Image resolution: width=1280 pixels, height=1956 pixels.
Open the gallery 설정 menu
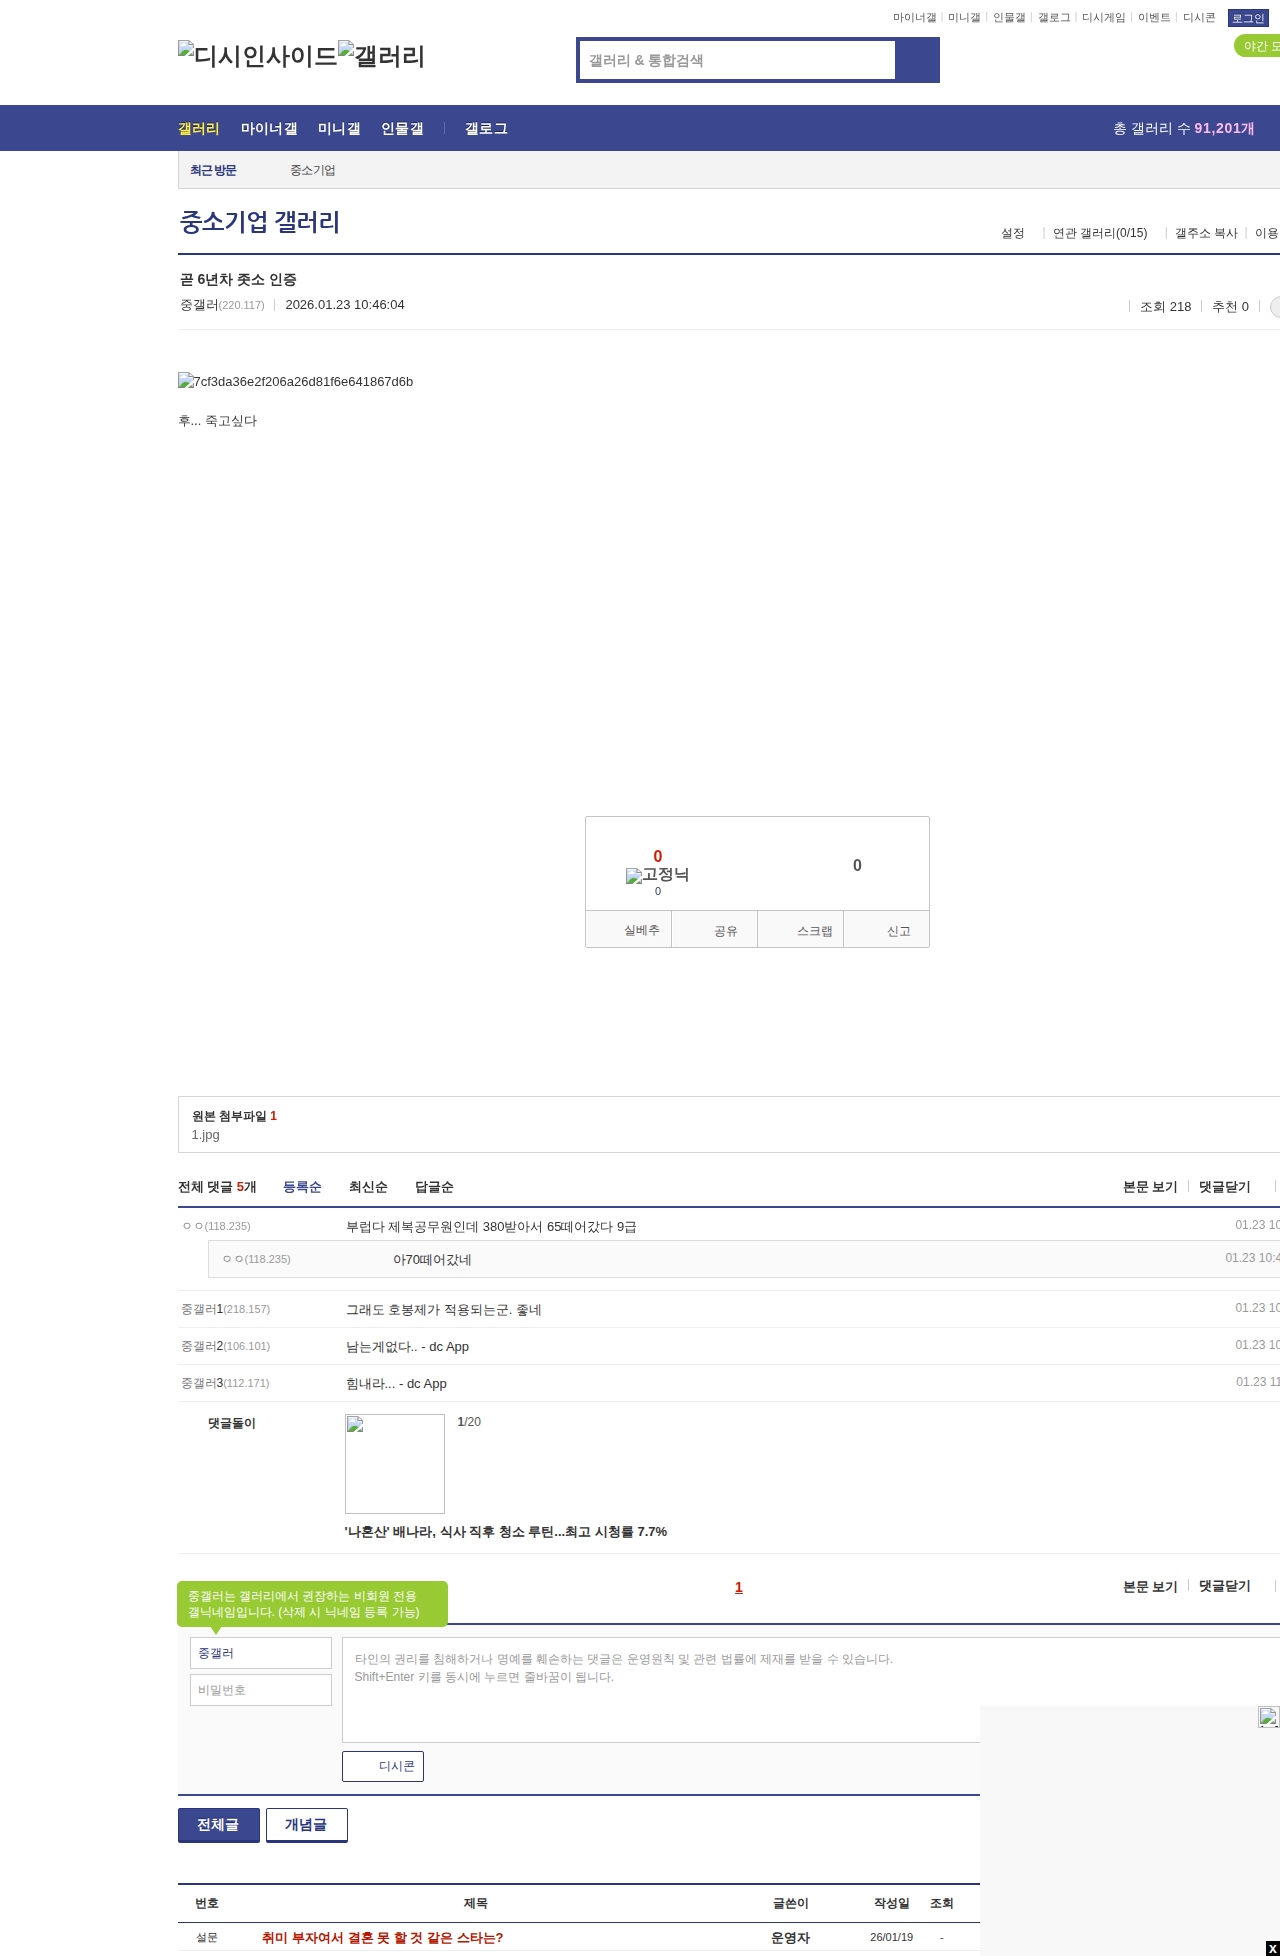point(1012,233)
